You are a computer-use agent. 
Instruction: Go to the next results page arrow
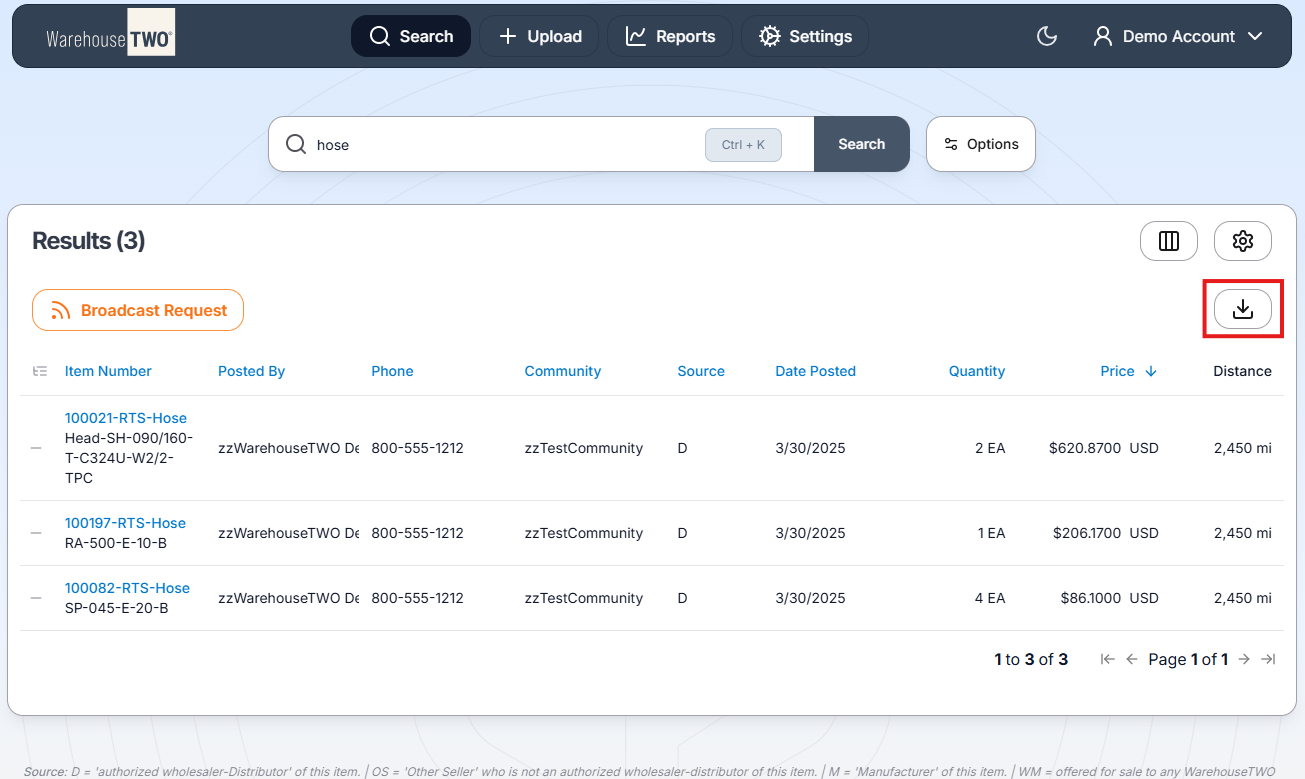[1244, 659]
